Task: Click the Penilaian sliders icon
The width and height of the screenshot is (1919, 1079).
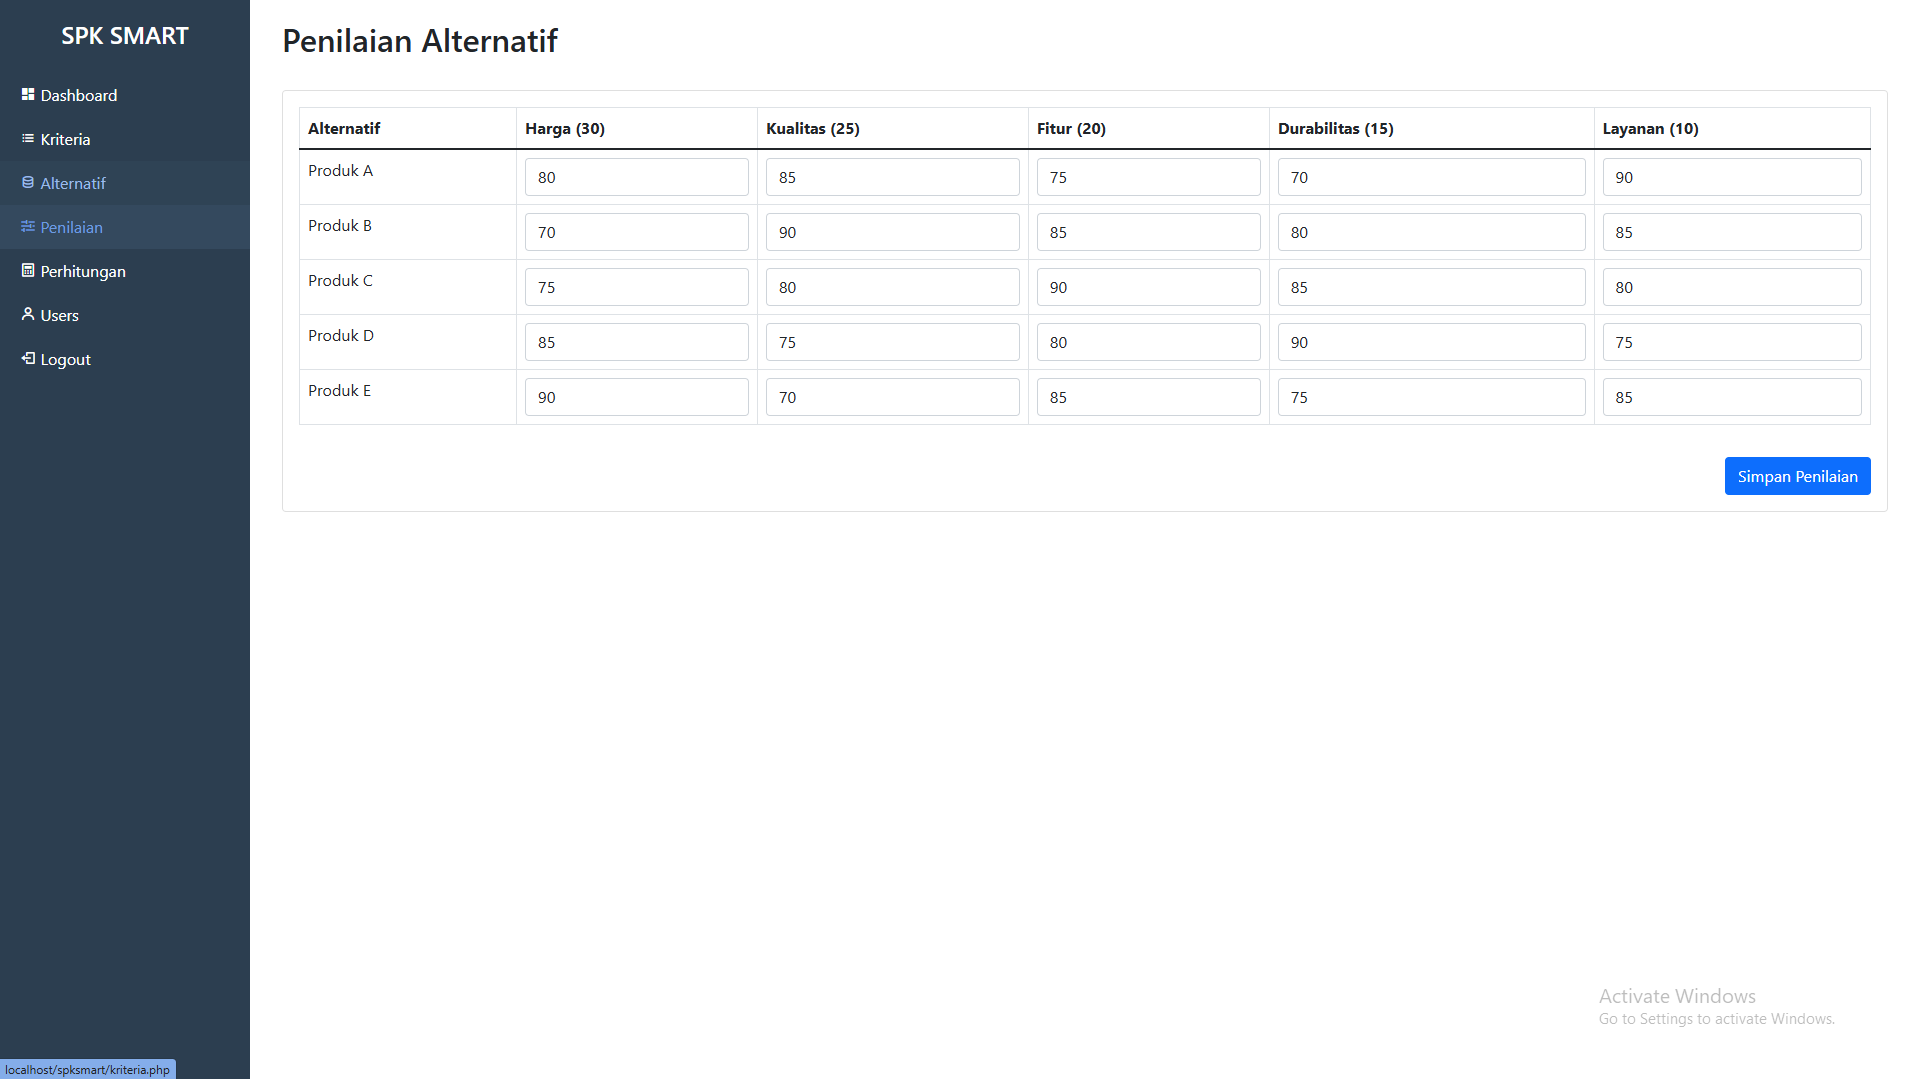Action: 28,226
